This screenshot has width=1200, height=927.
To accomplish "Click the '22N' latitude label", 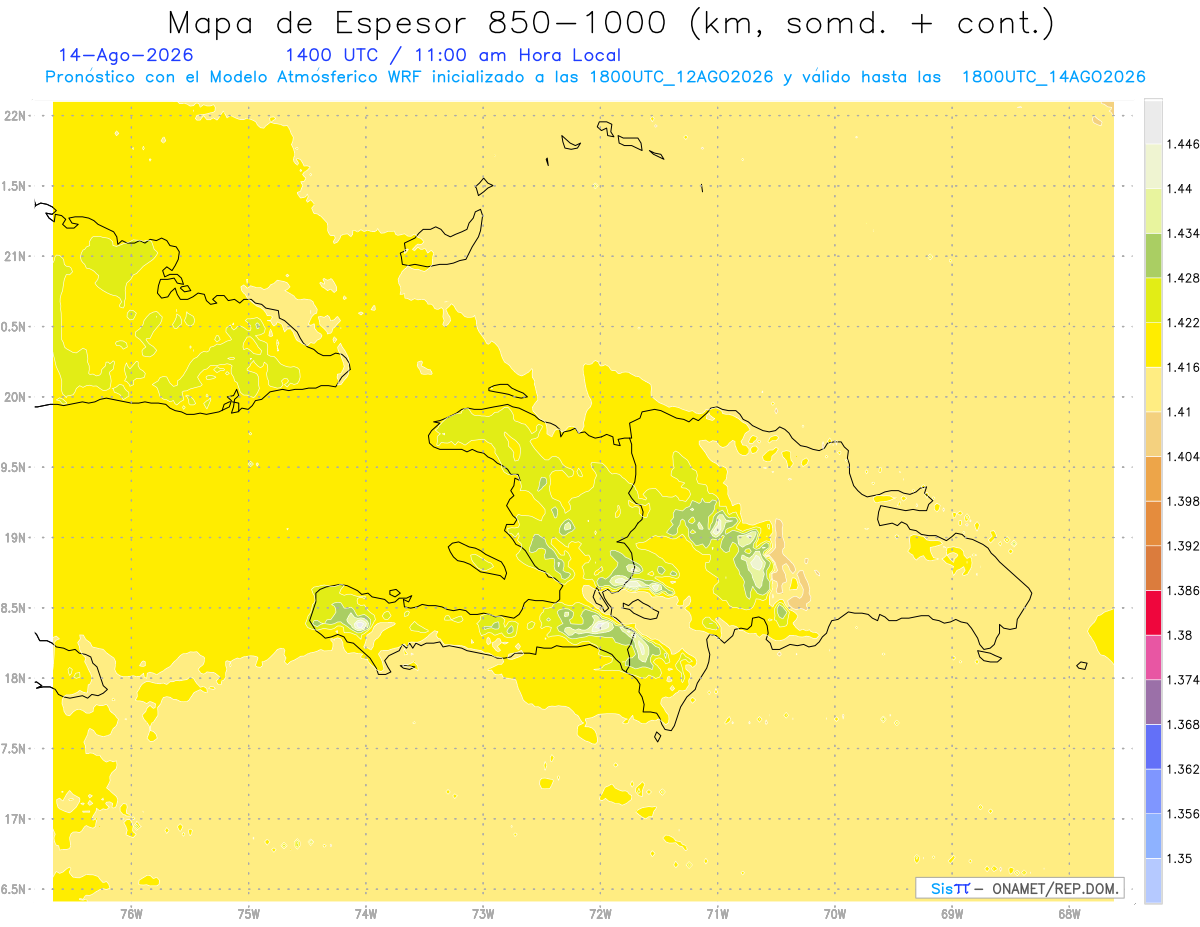I will click(x=15, y=116).
